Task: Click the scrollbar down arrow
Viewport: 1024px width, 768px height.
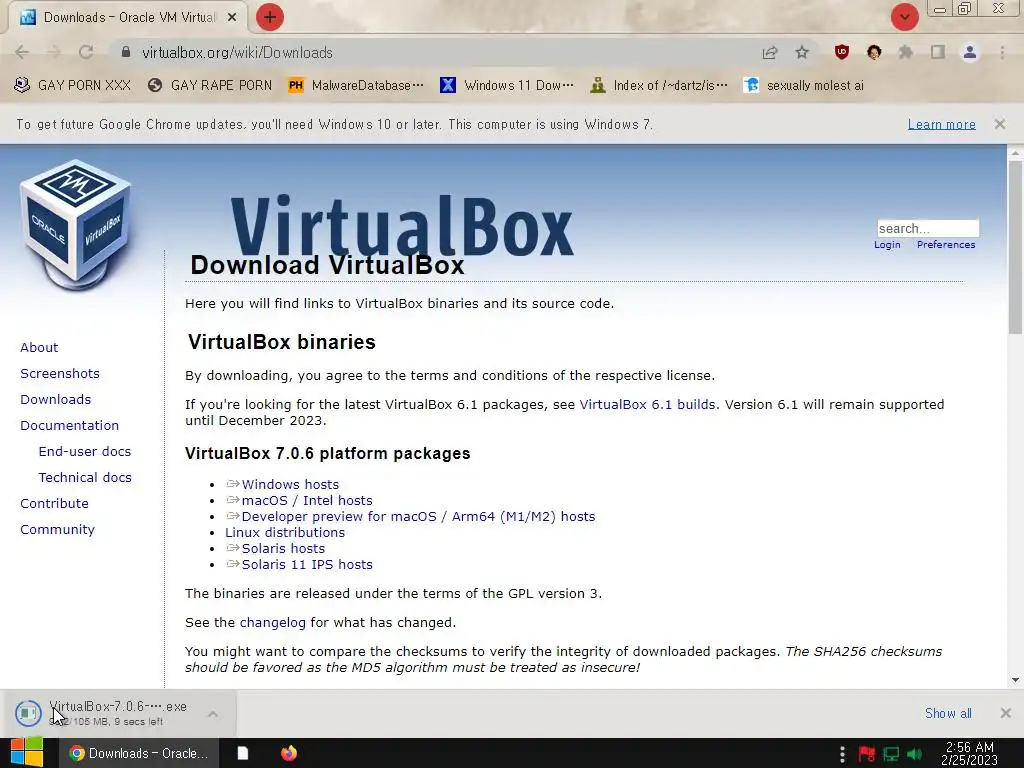Action: (x=1015, y=680)
